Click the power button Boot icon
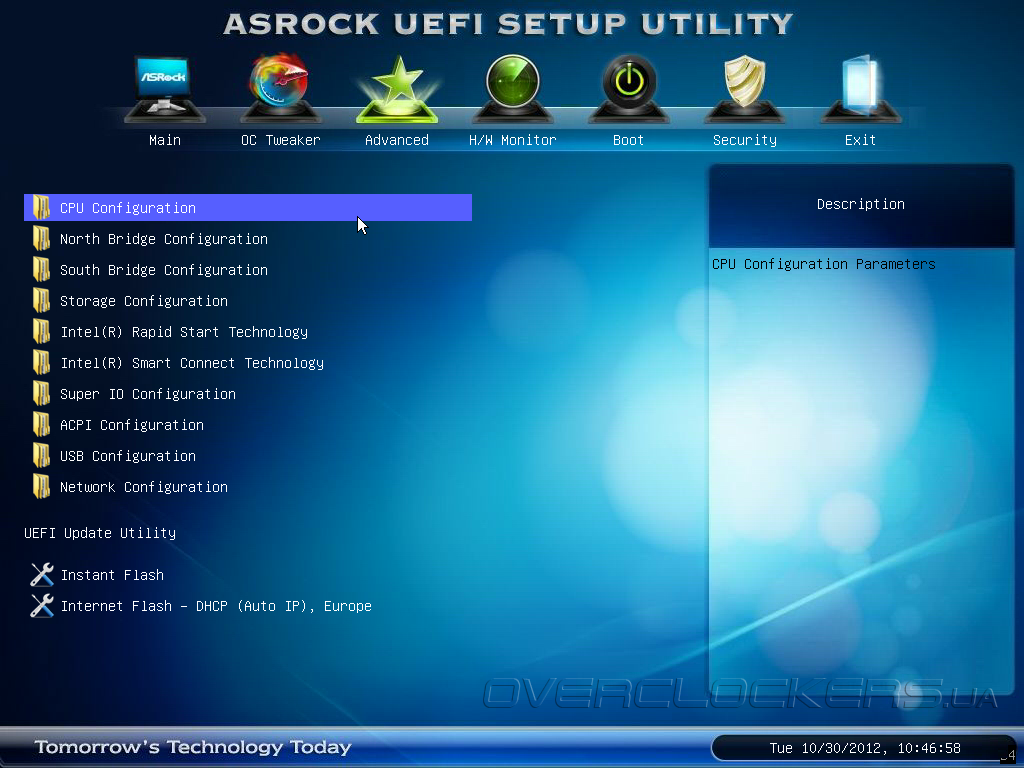 [628, 88]
